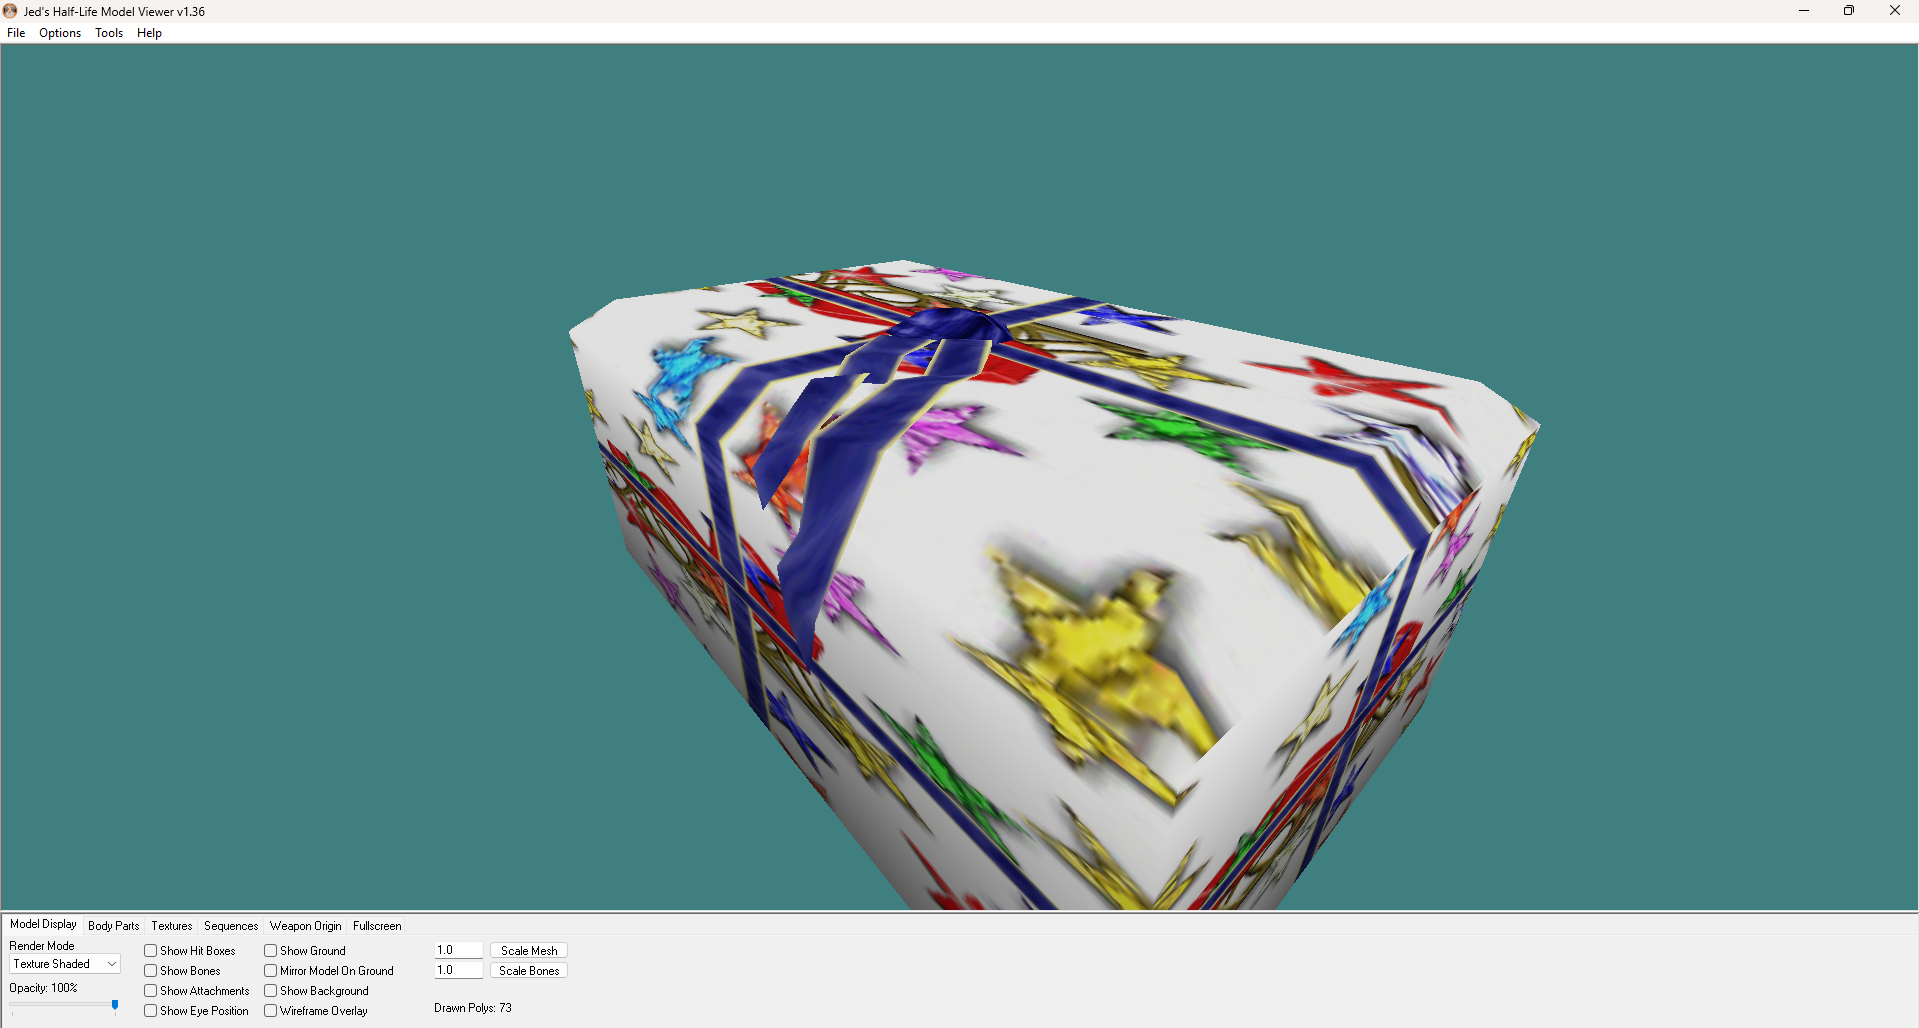The image size is (1919, 1028).
Task: Toggle Show Bones checkbox
Action: [x=151, y=971]
